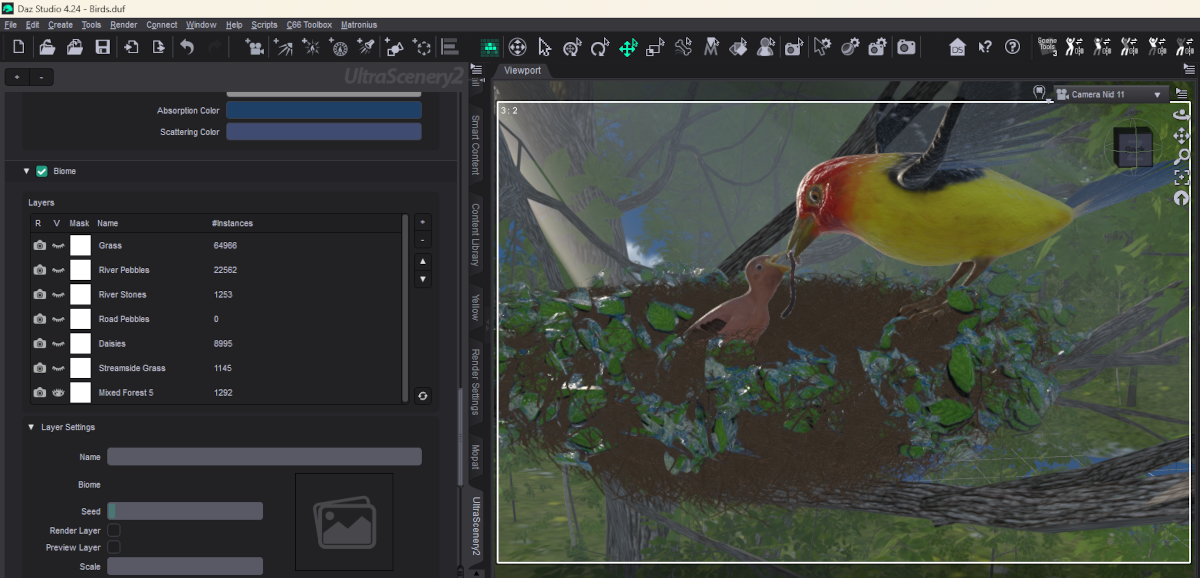Image resolution: width=1200 pixels, height=578 pixels.
Task: Open the DS home icon
Action: 957,47
